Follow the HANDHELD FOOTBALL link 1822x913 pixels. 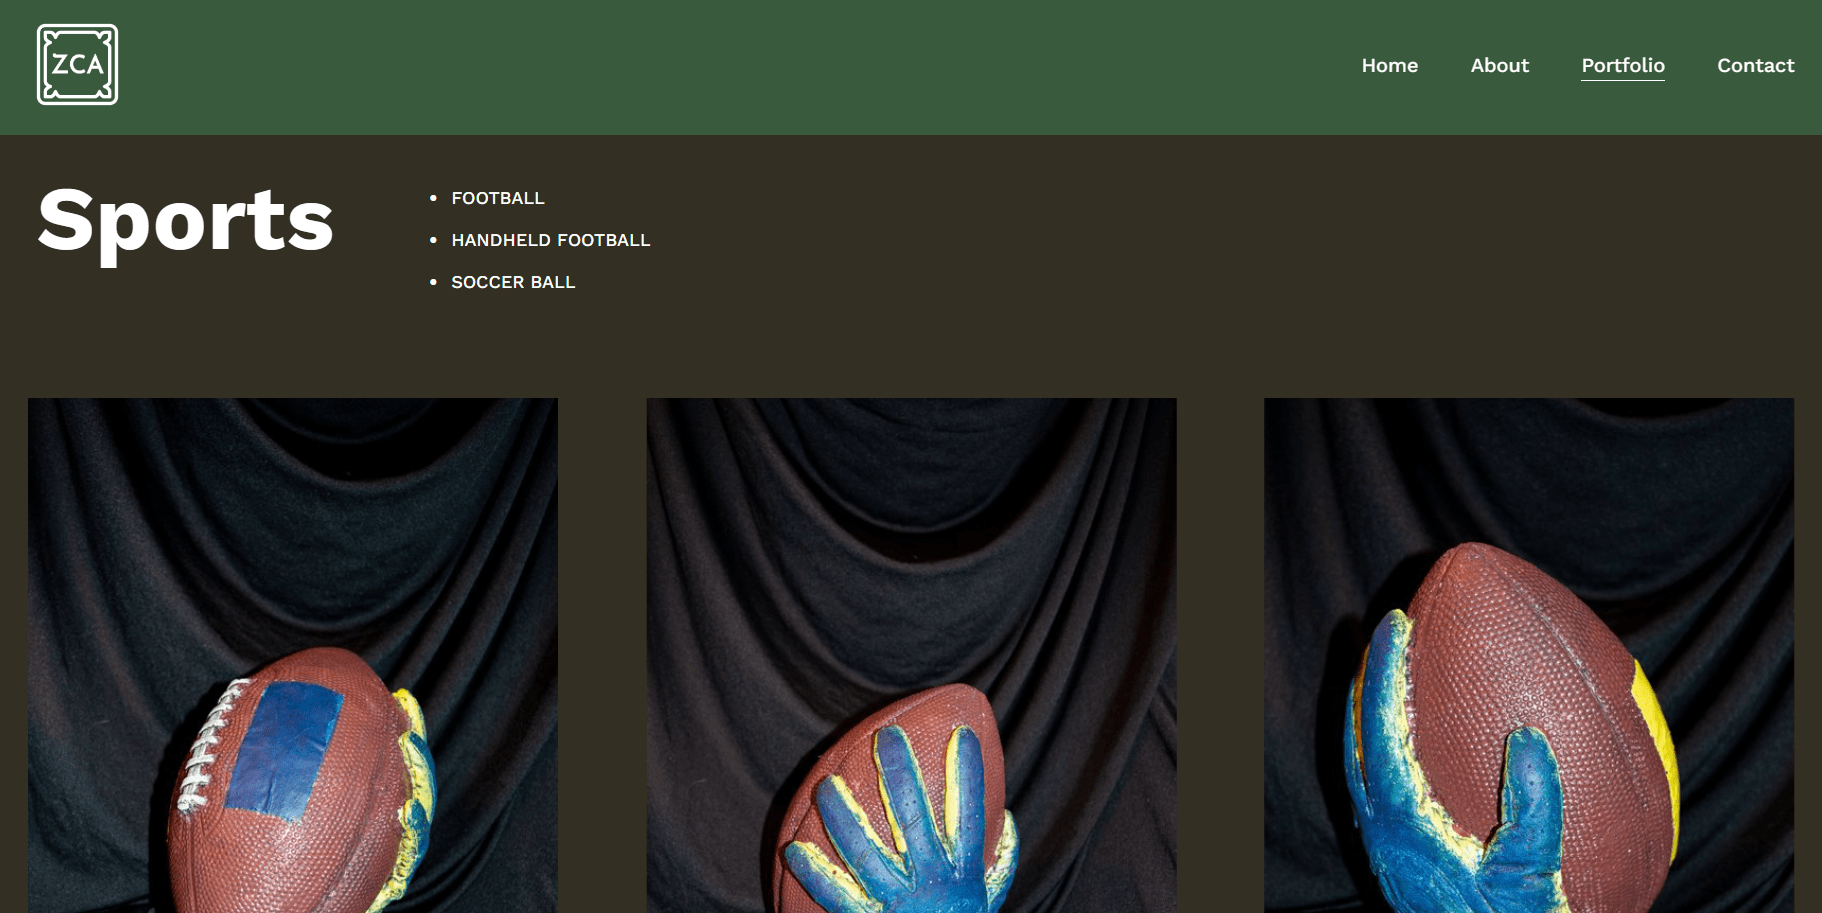coord(551,240)
